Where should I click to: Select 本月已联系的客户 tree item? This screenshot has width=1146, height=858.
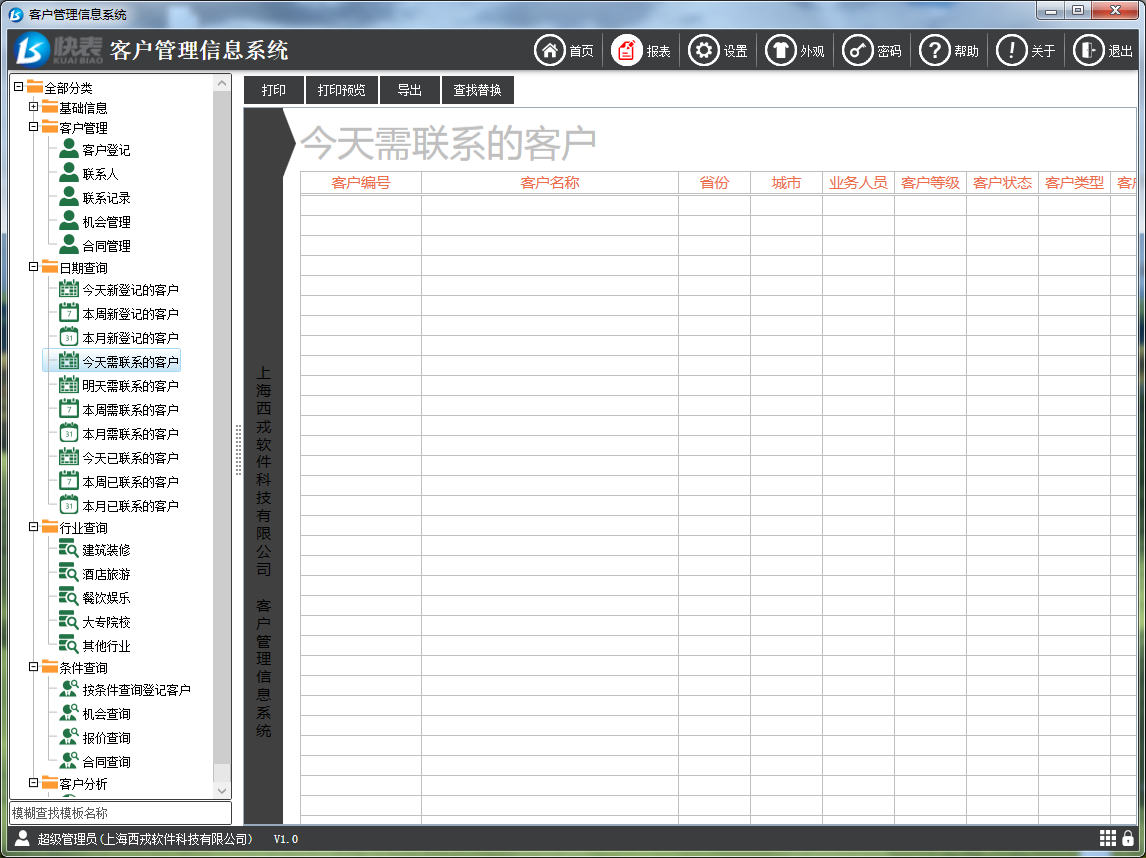(130, 506)
